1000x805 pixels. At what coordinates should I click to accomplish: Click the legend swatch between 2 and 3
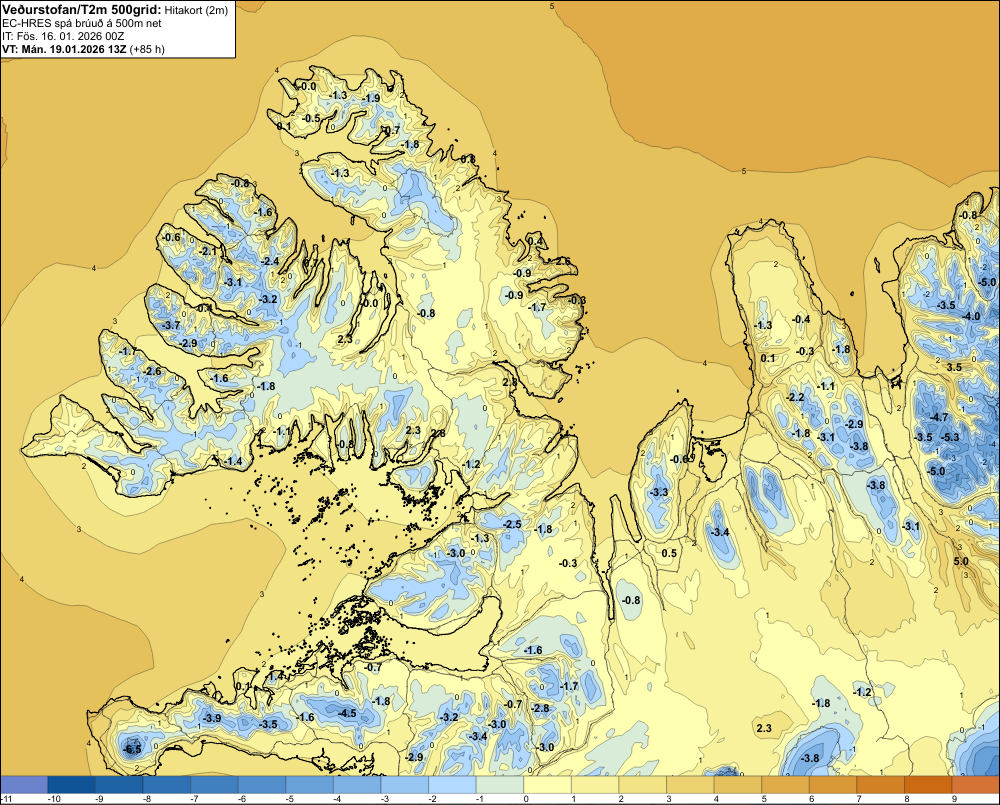click(643, 785)
